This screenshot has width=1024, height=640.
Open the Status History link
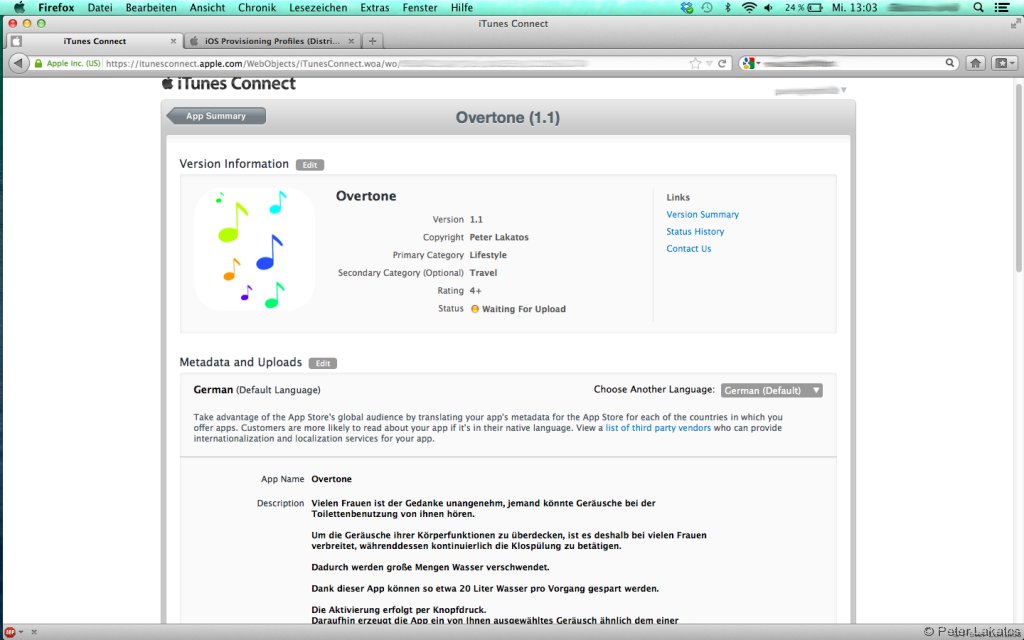695,231
